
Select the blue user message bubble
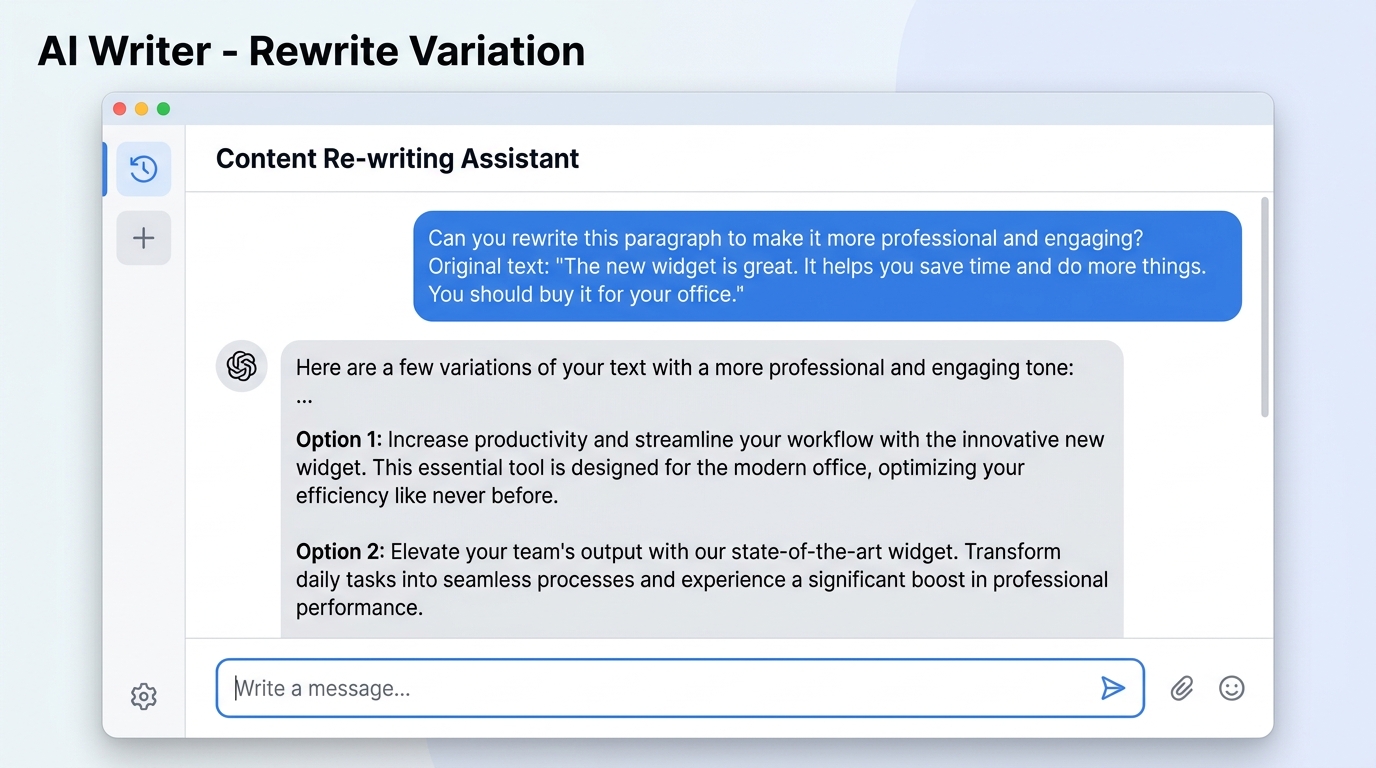[827, 266]
